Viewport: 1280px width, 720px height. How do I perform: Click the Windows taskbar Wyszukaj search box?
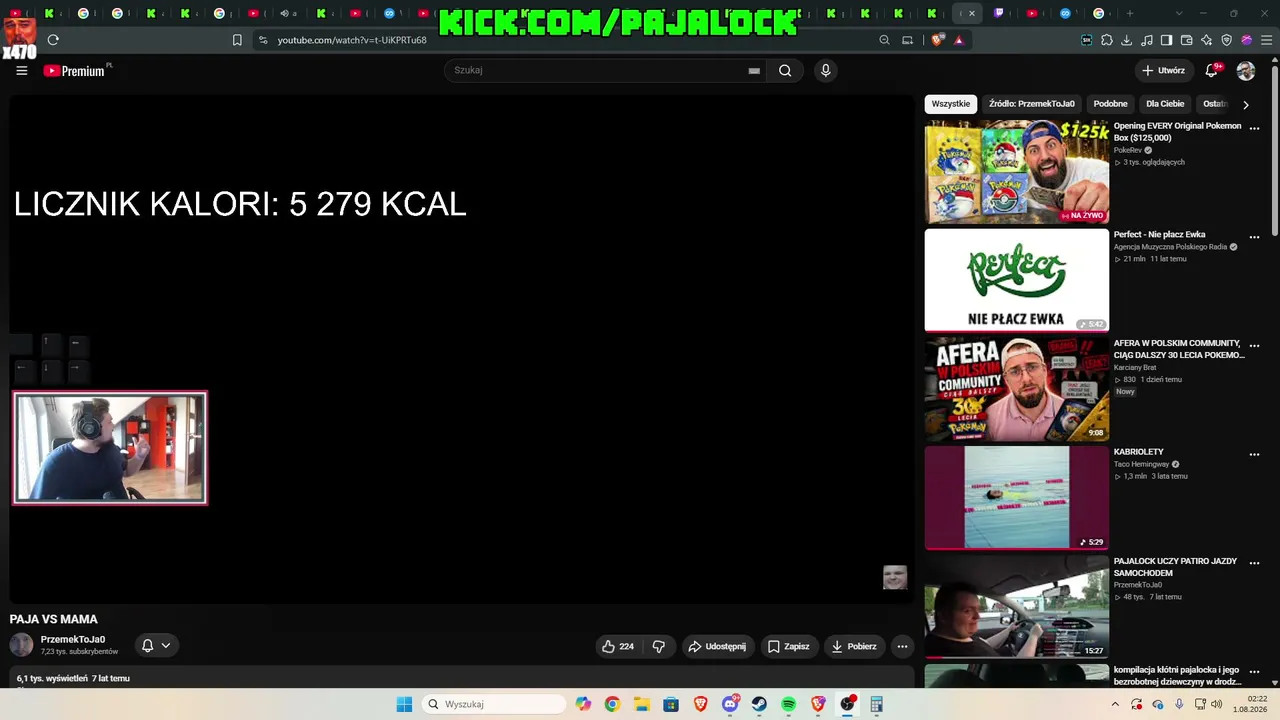click(x=494, y=704)
